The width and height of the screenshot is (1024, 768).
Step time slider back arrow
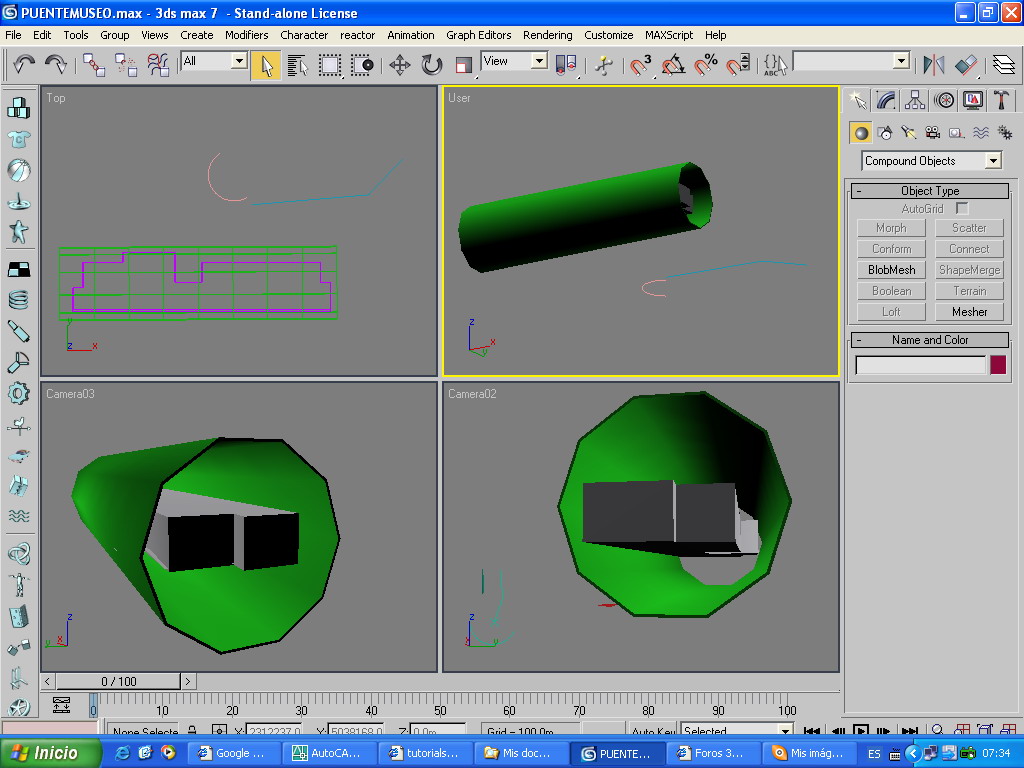coord(47,681)
